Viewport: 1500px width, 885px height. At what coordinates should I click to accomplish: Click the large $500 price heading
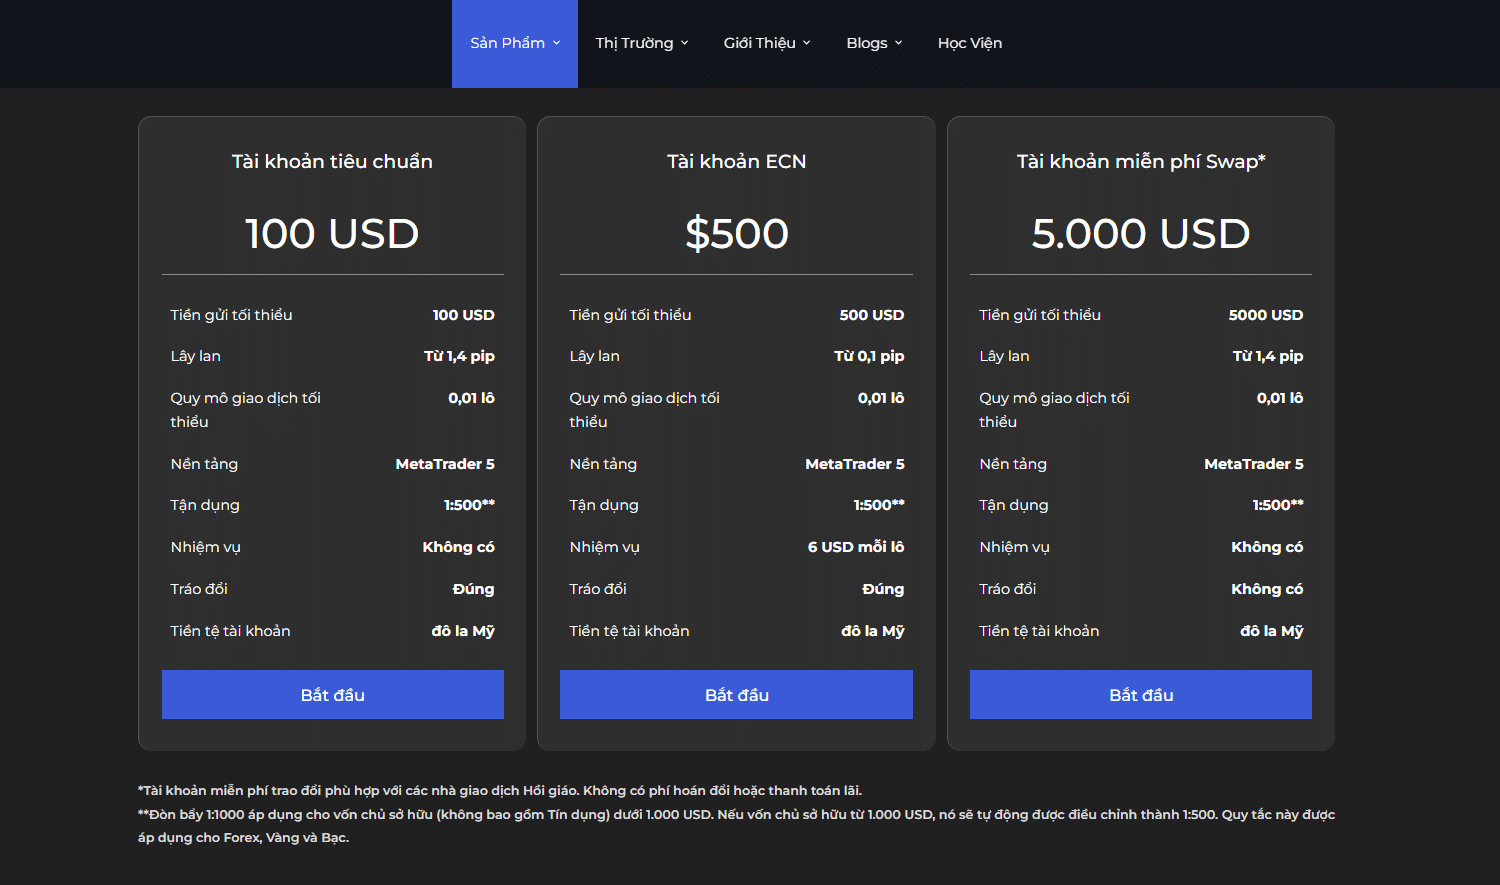point(736,234)
